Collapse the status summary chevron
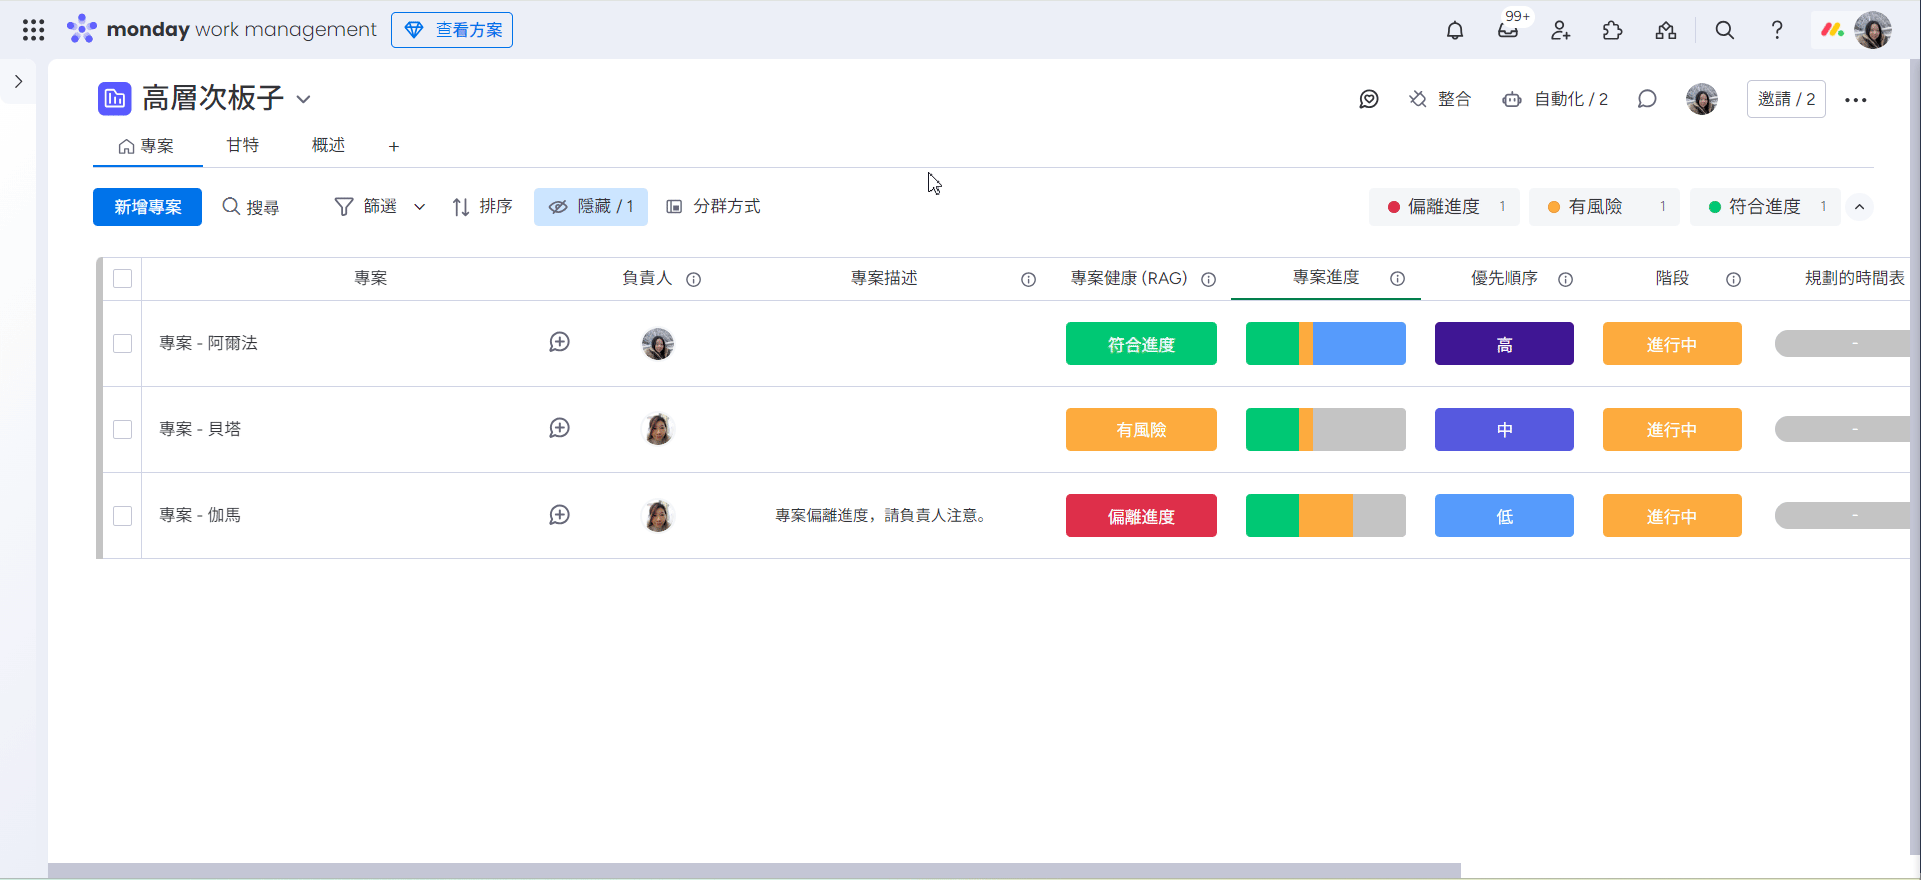The height and width of the screenshot is (880, 1921). pyautogui.click(x=1860, y=207)
